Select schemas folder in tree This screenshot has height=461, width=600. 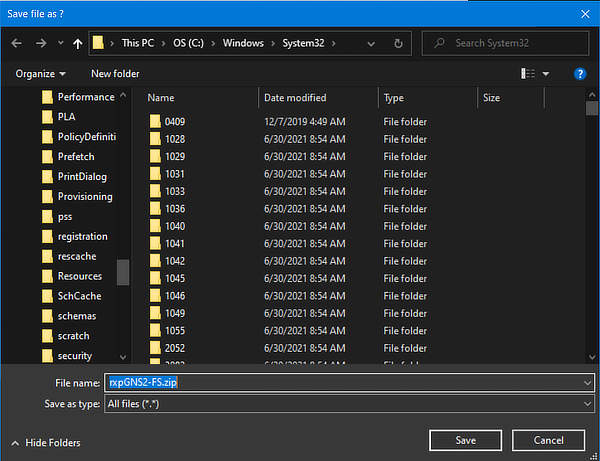[x=69, y=316]
